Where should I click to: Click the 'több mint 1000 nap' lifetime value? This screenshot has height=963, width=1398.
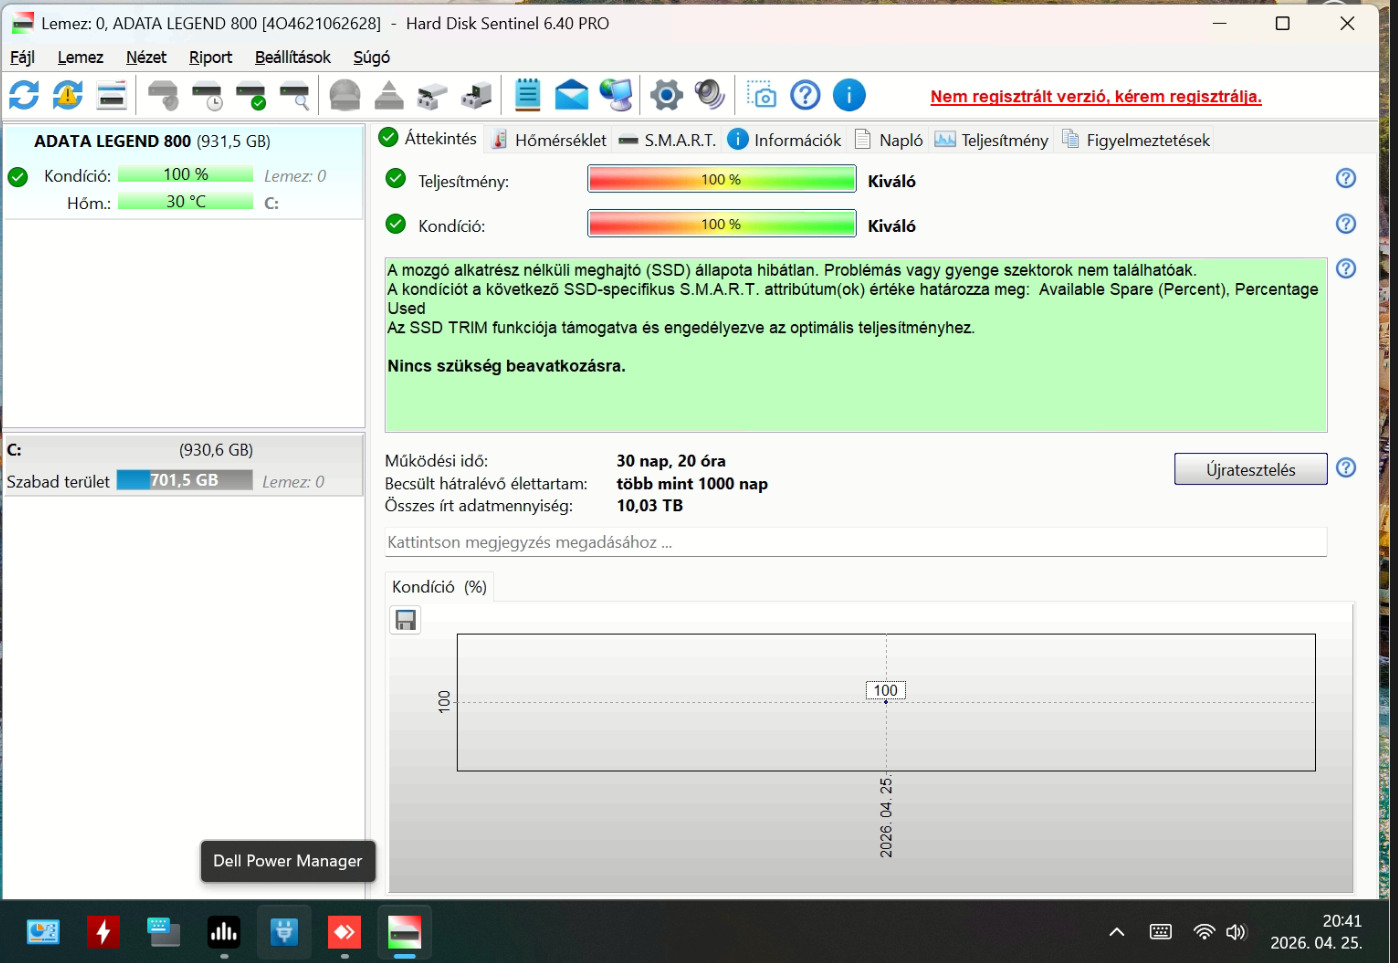pos(692,484)
